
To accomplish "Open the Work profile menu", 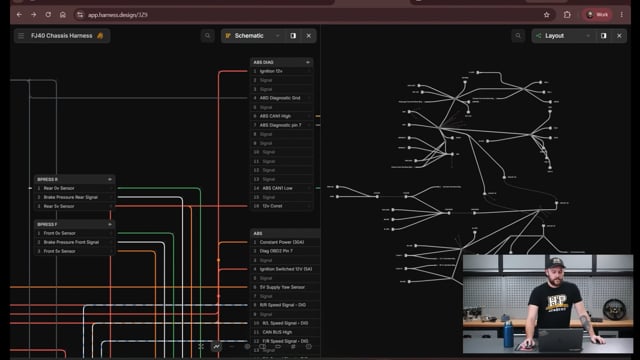I will pos(597,15).
